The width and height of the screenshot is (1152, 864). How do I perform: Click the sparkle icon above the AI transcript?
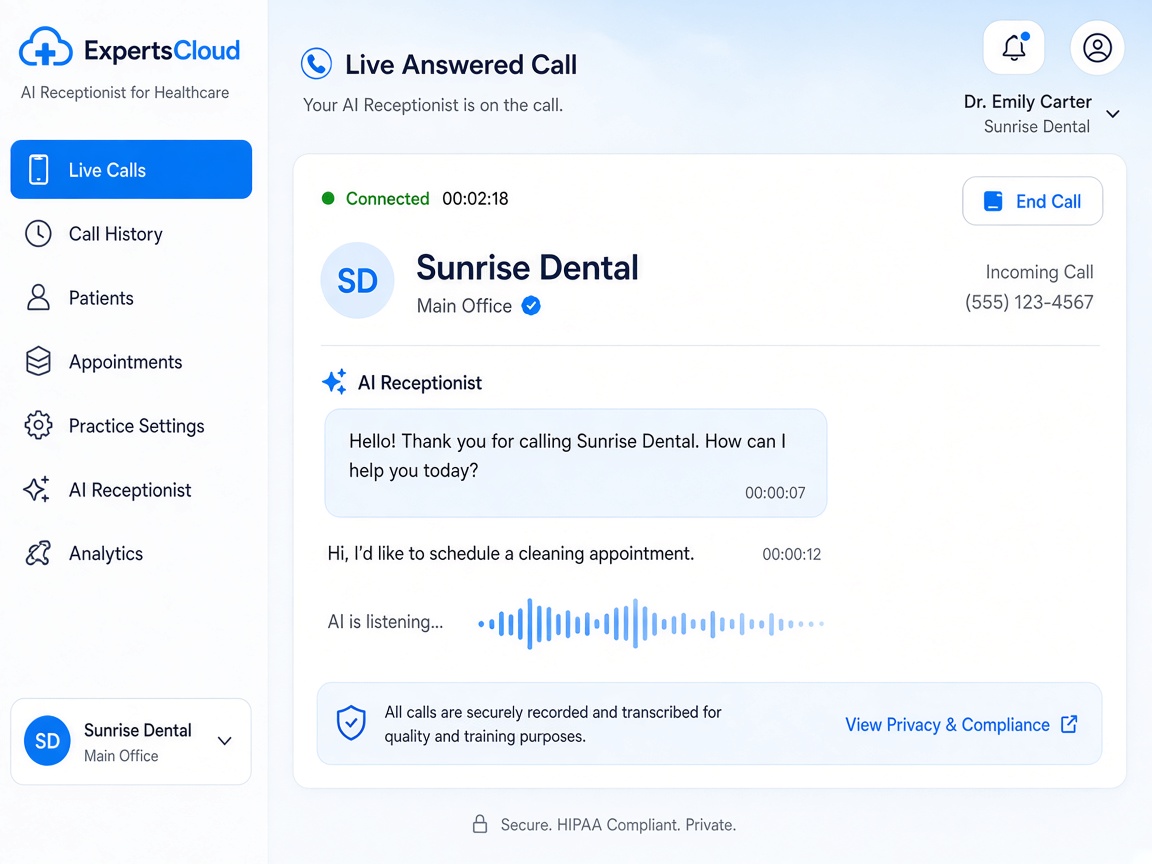pos(334,382)
